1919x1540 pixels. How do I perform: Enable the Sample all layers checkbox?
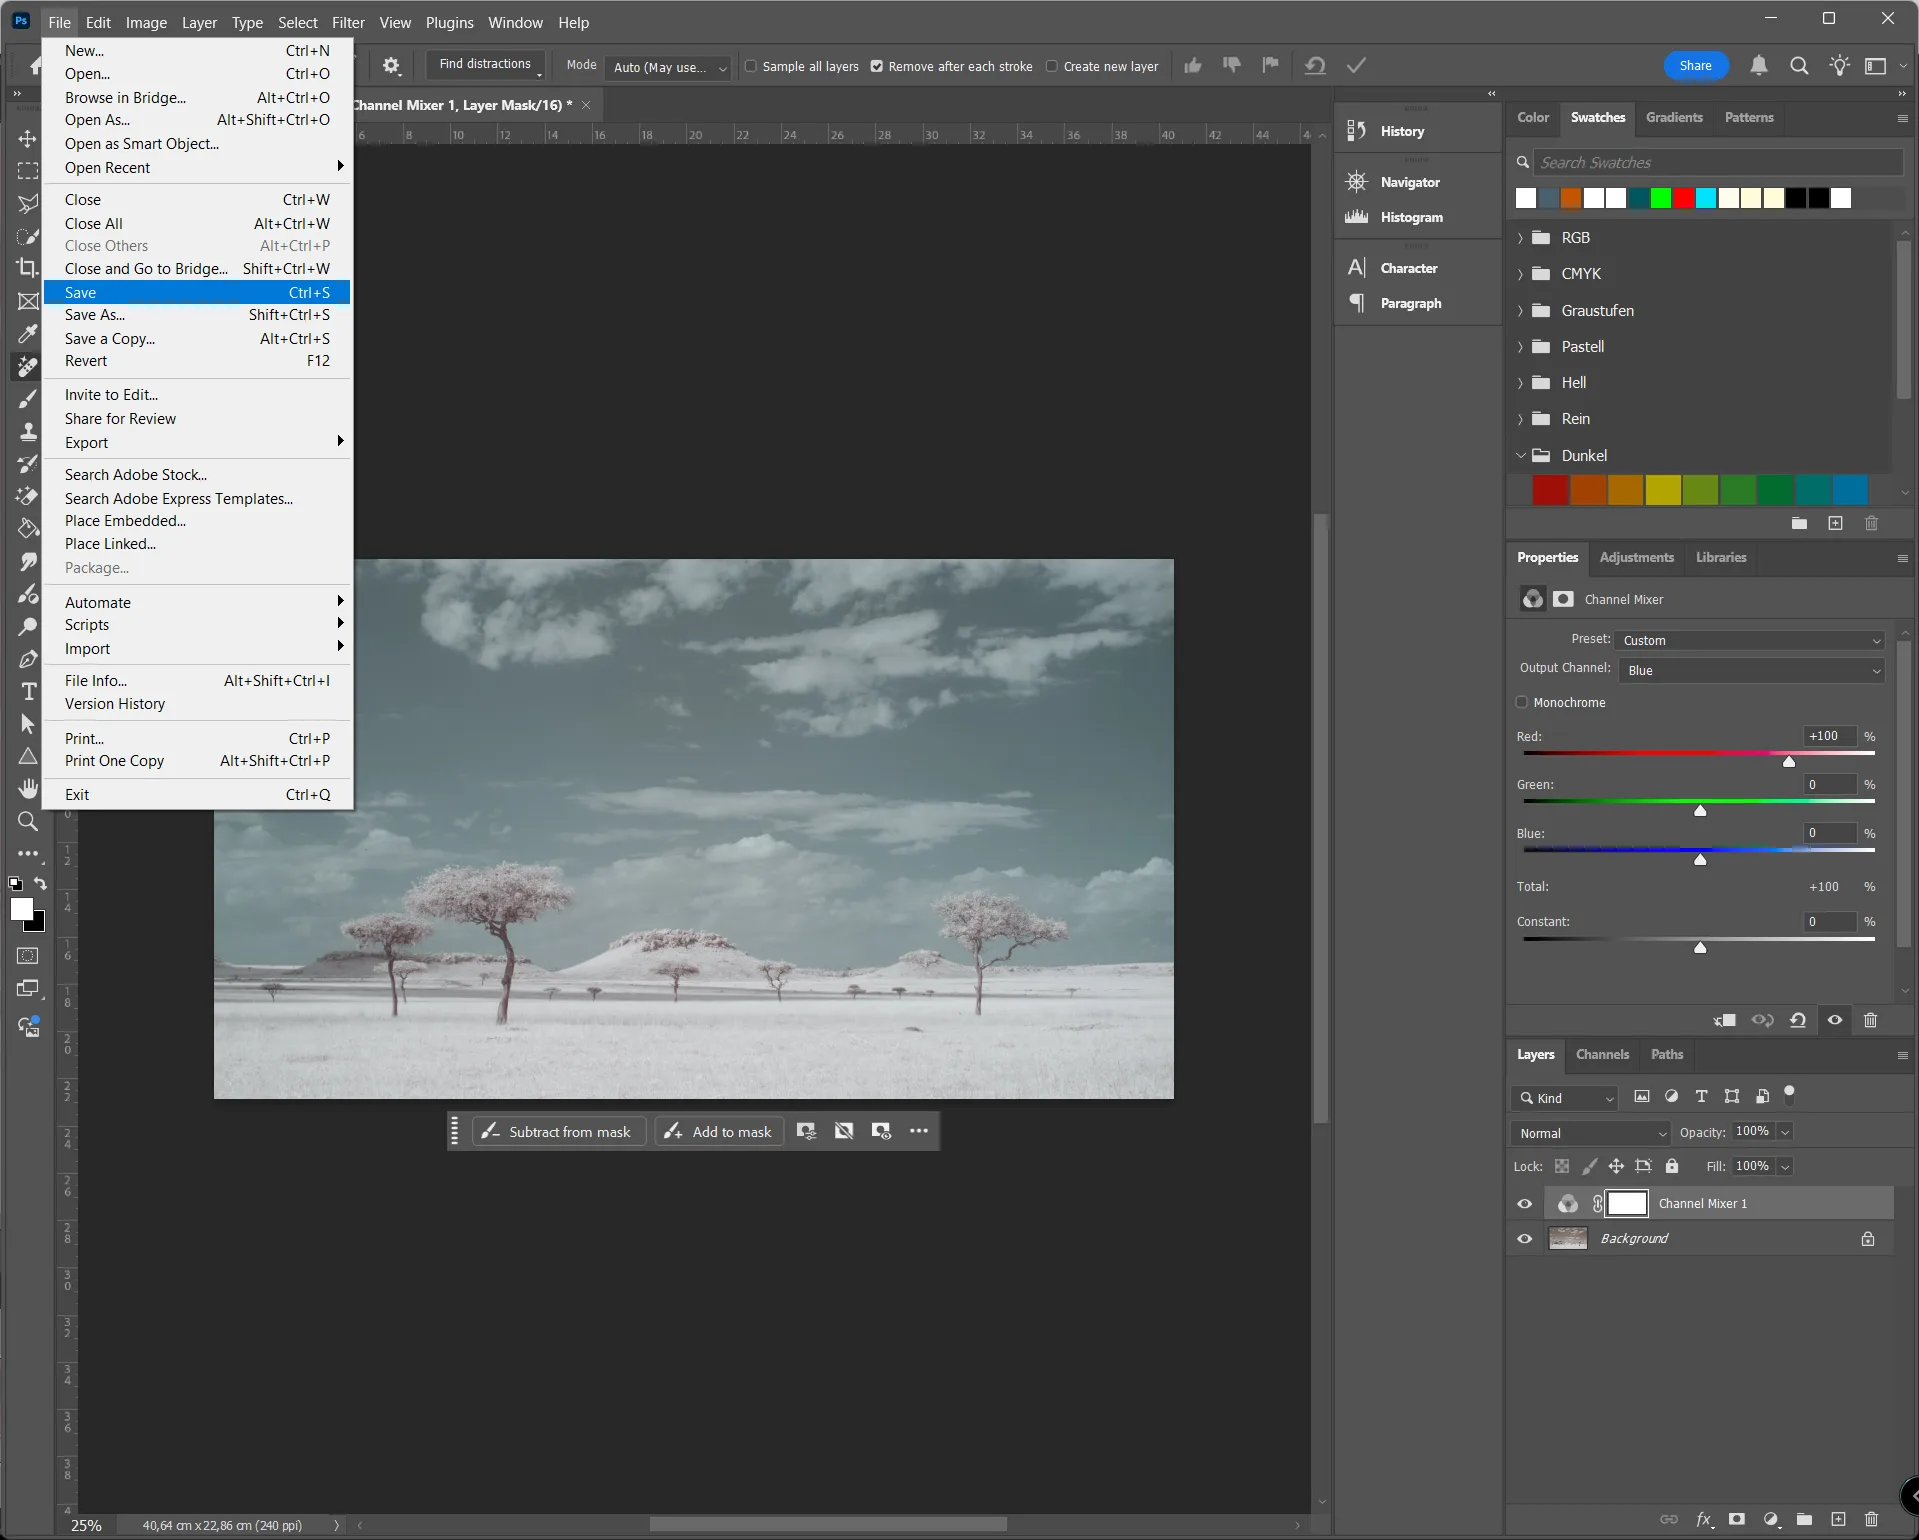coord(751,67)
